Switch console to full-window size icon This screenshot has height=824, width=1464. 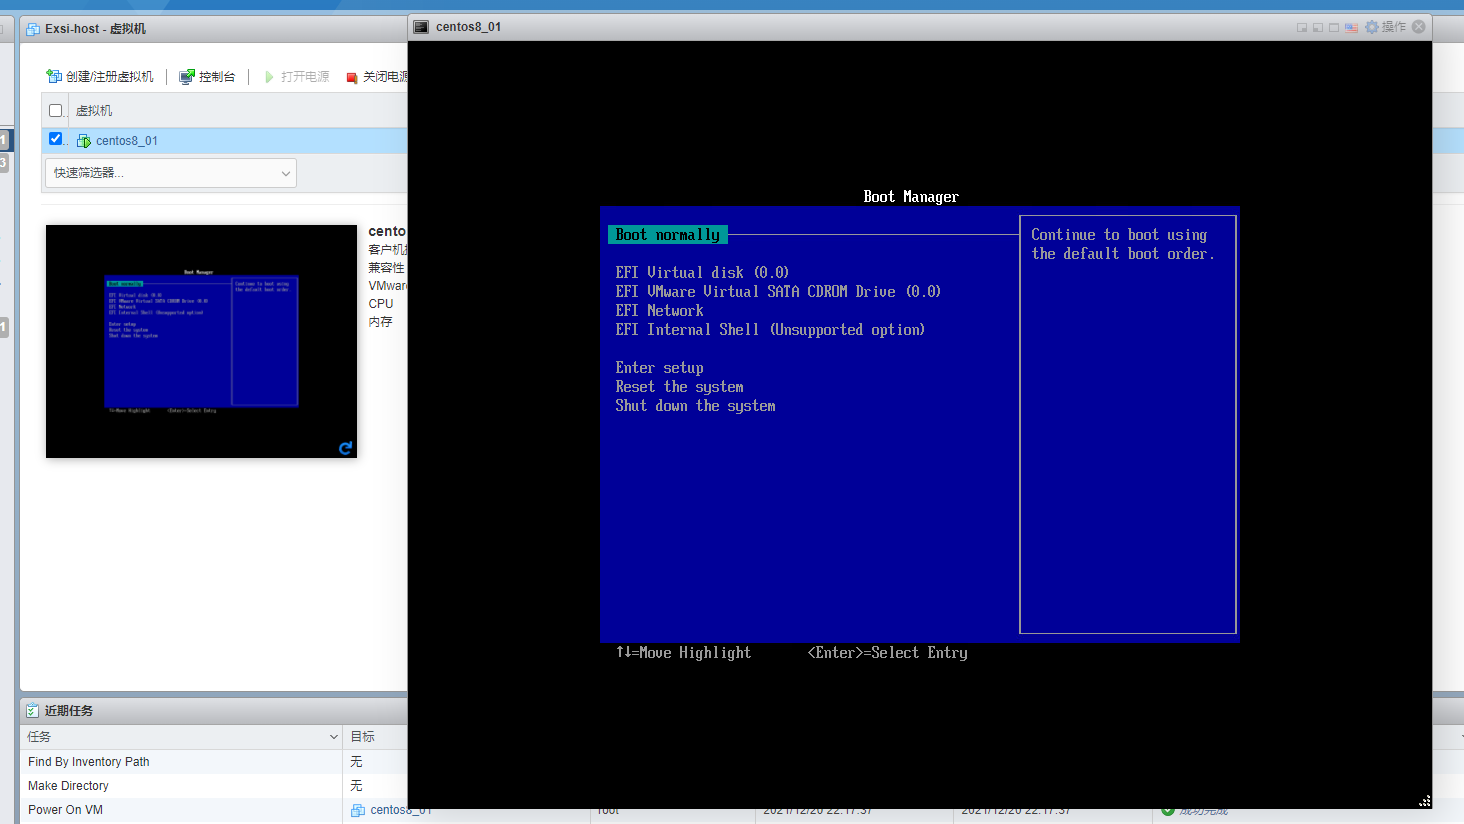point(1334,27)
